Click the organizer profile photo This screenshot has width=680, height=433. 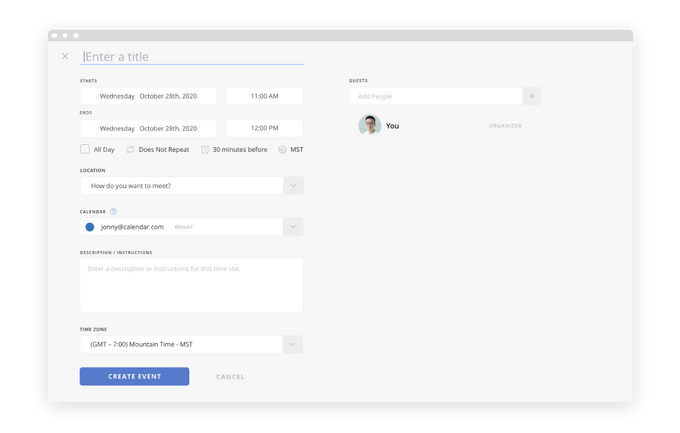[370, 125]
